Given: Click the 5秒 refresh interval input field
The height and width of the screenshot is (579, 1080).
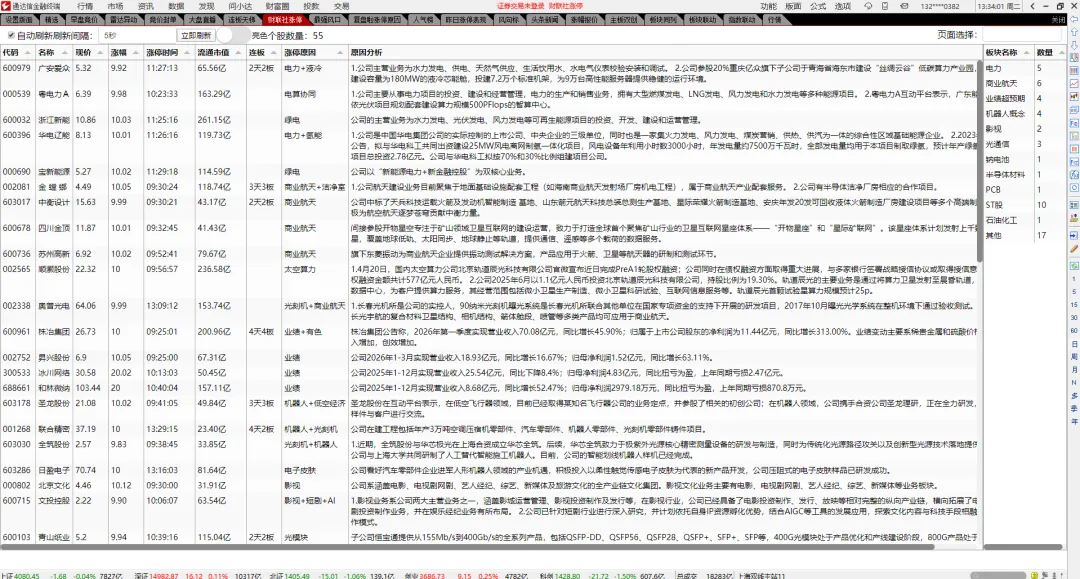Looking at the screenshot, I should (138, 35).
